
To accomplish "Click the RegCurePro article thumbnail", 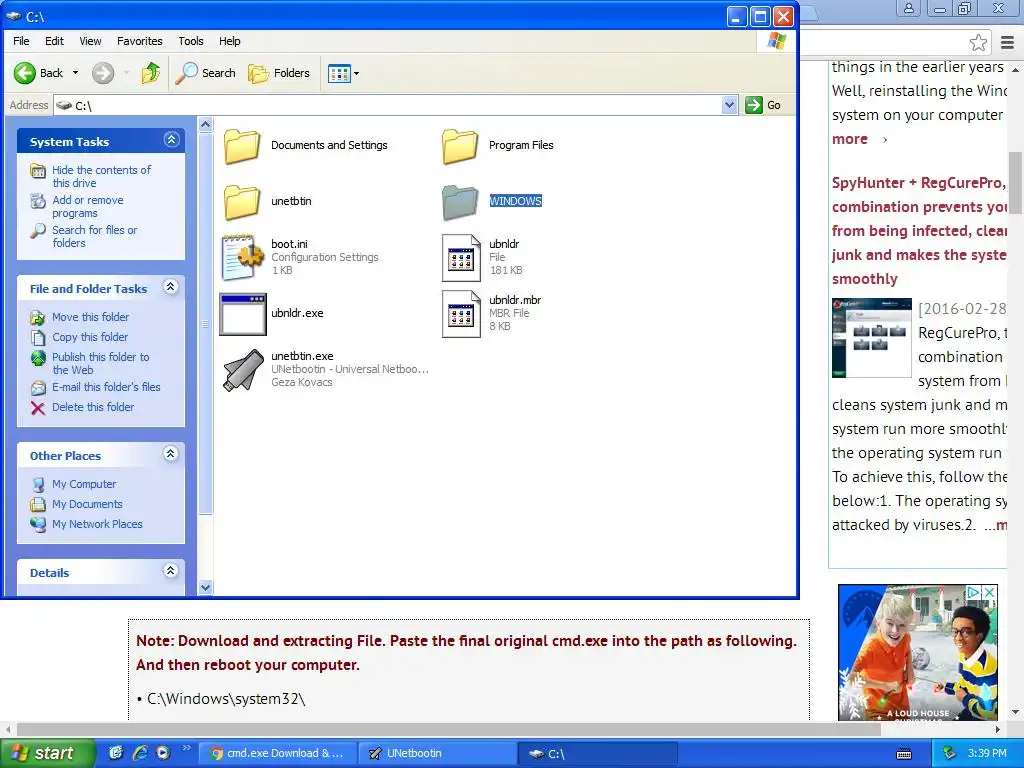I will coord(871,338).
